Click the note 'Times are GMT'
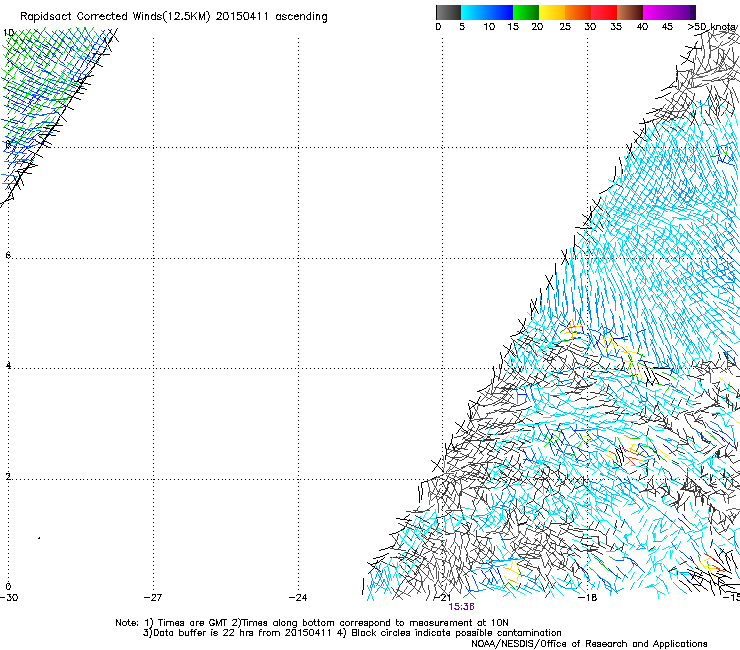 [193, 623]
